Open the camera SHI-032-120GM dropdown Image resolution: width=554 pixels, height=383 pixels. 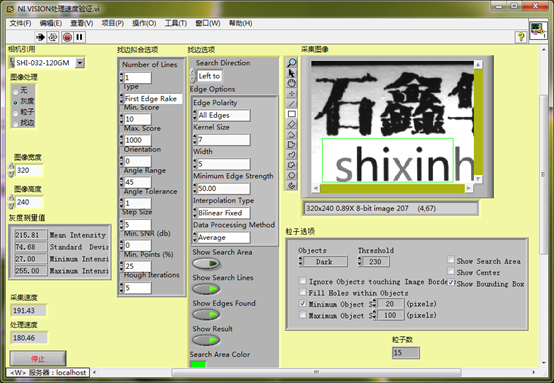pyautogui.click(x=80, y=63)
